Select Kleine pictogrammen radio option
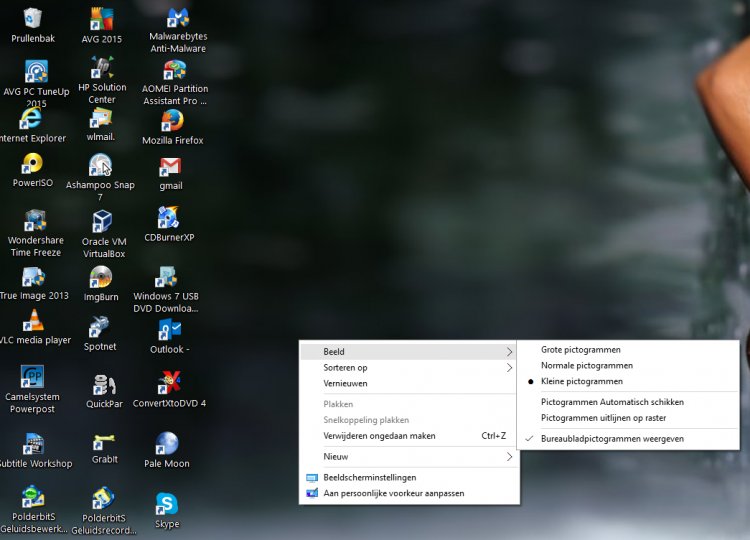The height and width of the screenshot is (540, 750). click(x=581, y=382)
